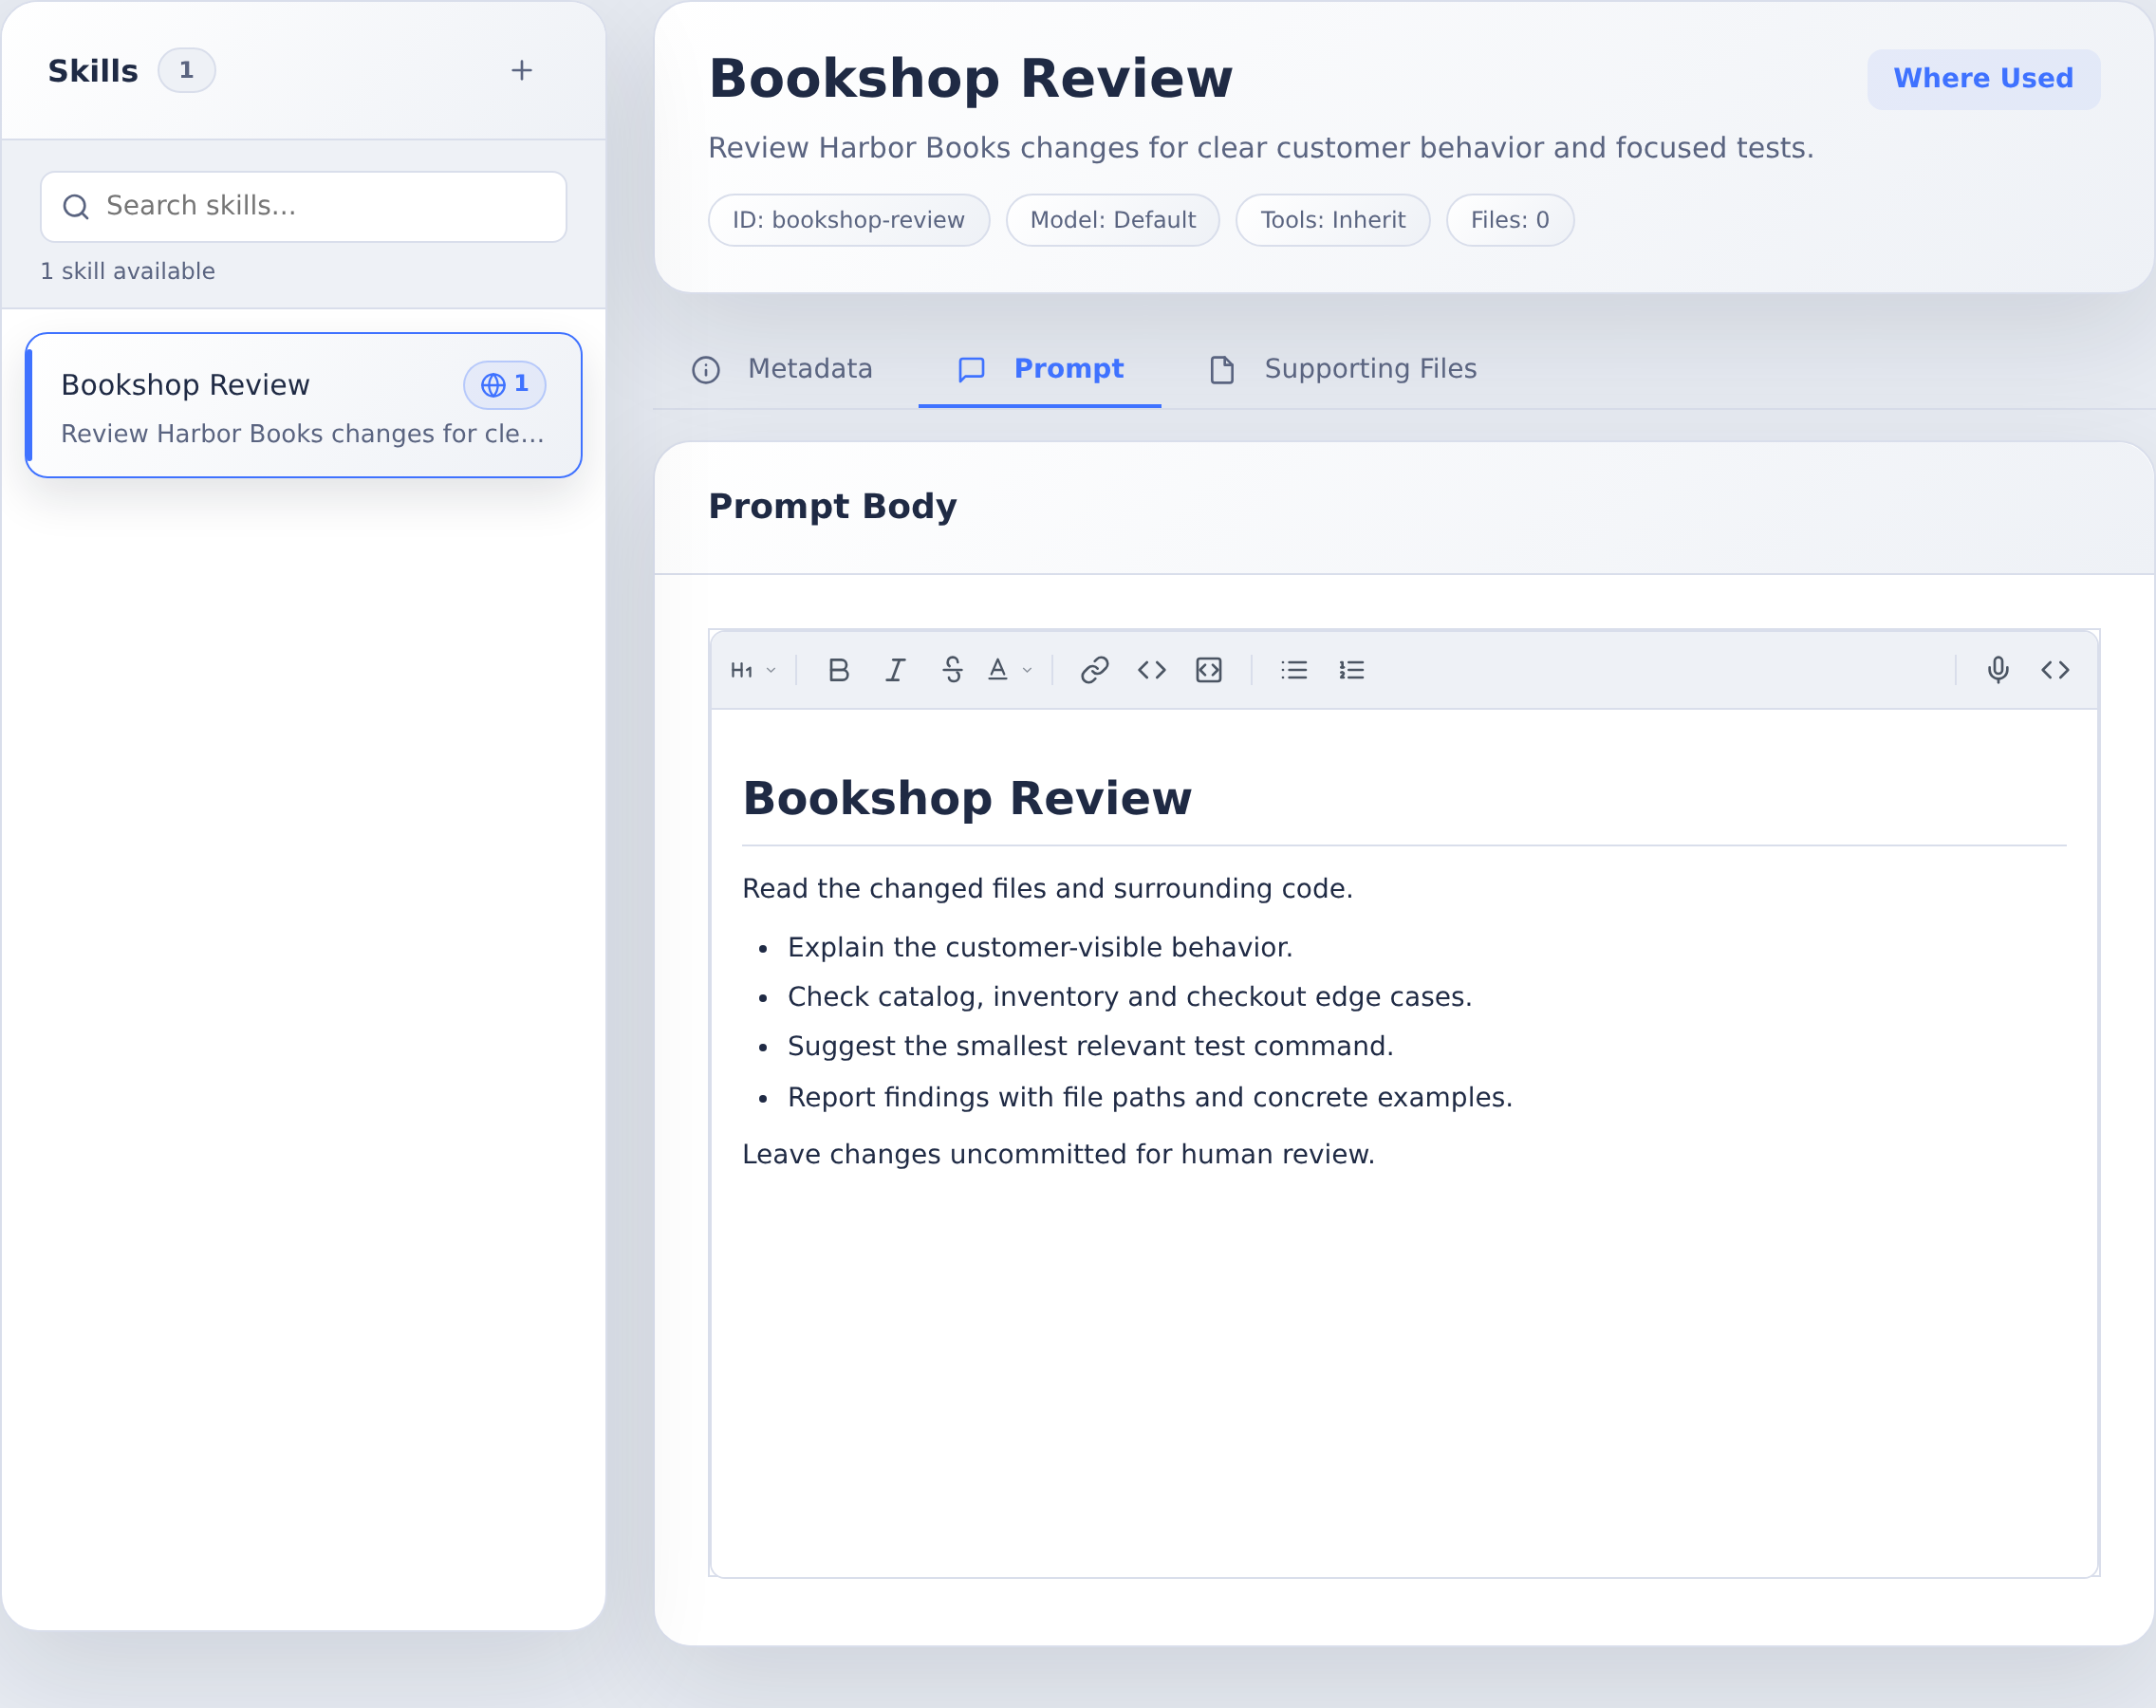Click bullet 'Check catalog, inventory and checkout edge cases.'

[x=1130, y=997]
